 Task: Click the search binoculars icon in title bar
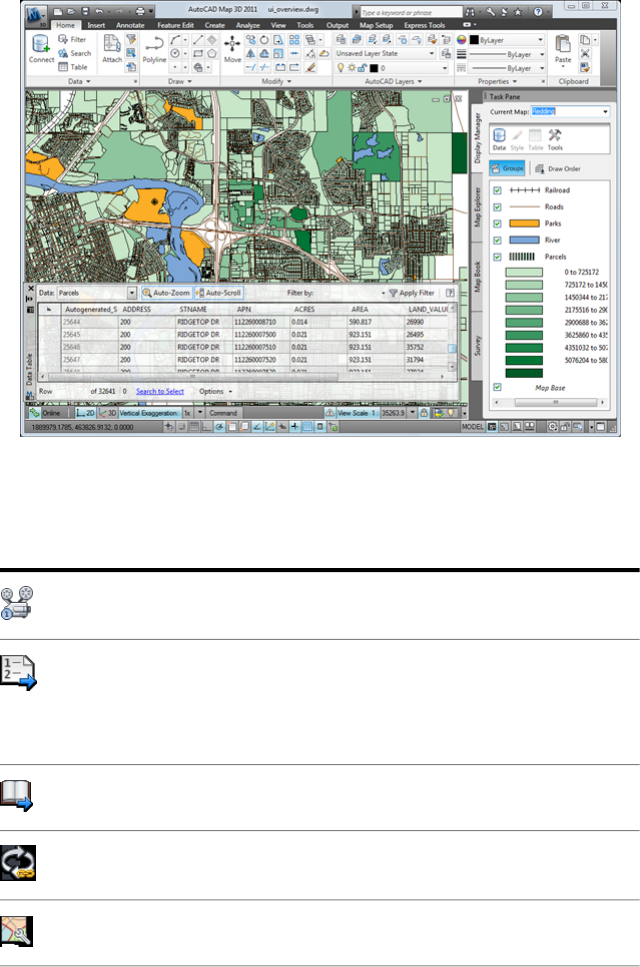click(x=472, y=12)
